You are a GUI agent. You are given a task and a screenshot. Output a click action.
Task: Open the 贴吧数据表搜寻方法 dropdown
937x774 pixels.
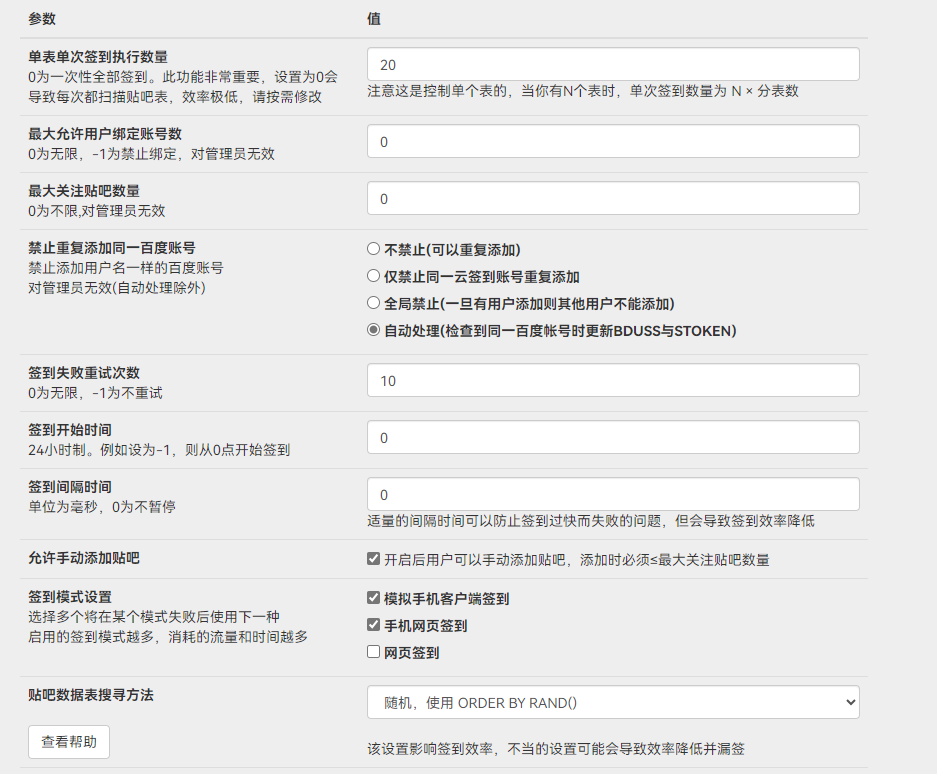pos(612,702)
